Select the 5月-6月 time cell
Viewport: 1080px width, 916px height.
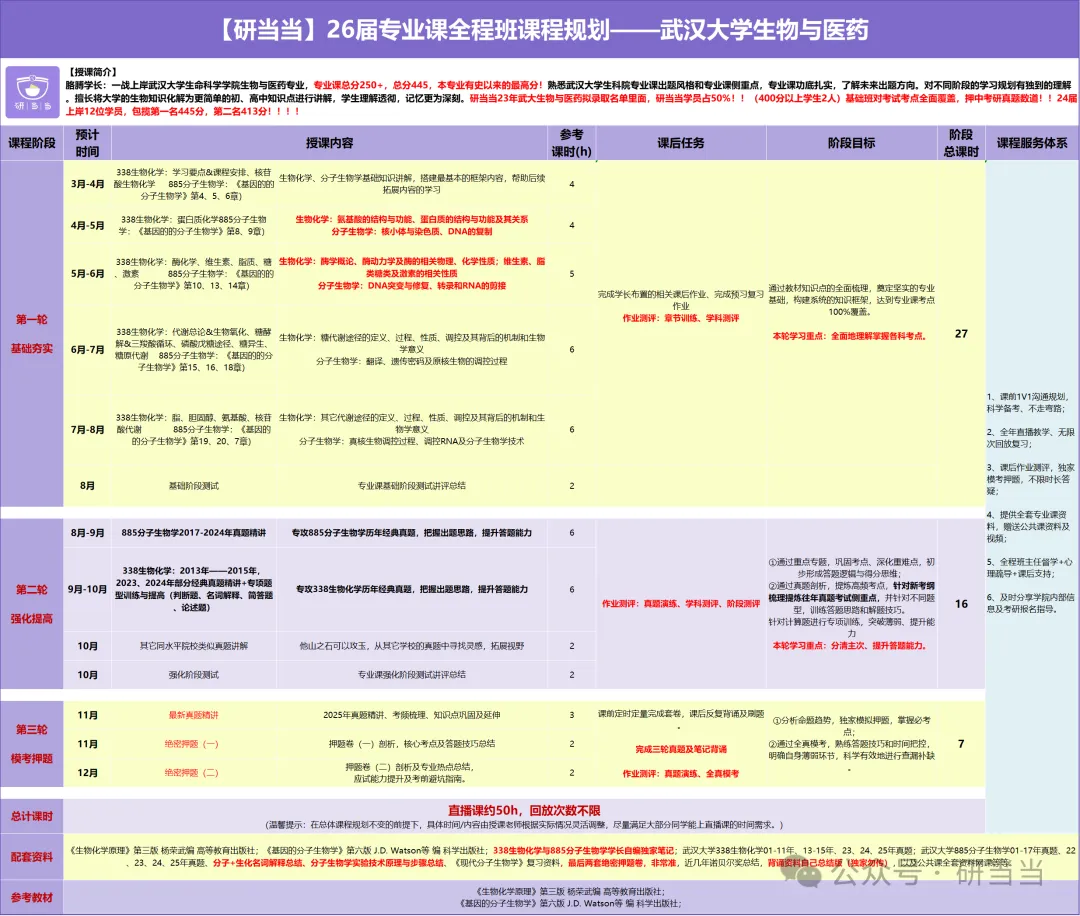87,273
